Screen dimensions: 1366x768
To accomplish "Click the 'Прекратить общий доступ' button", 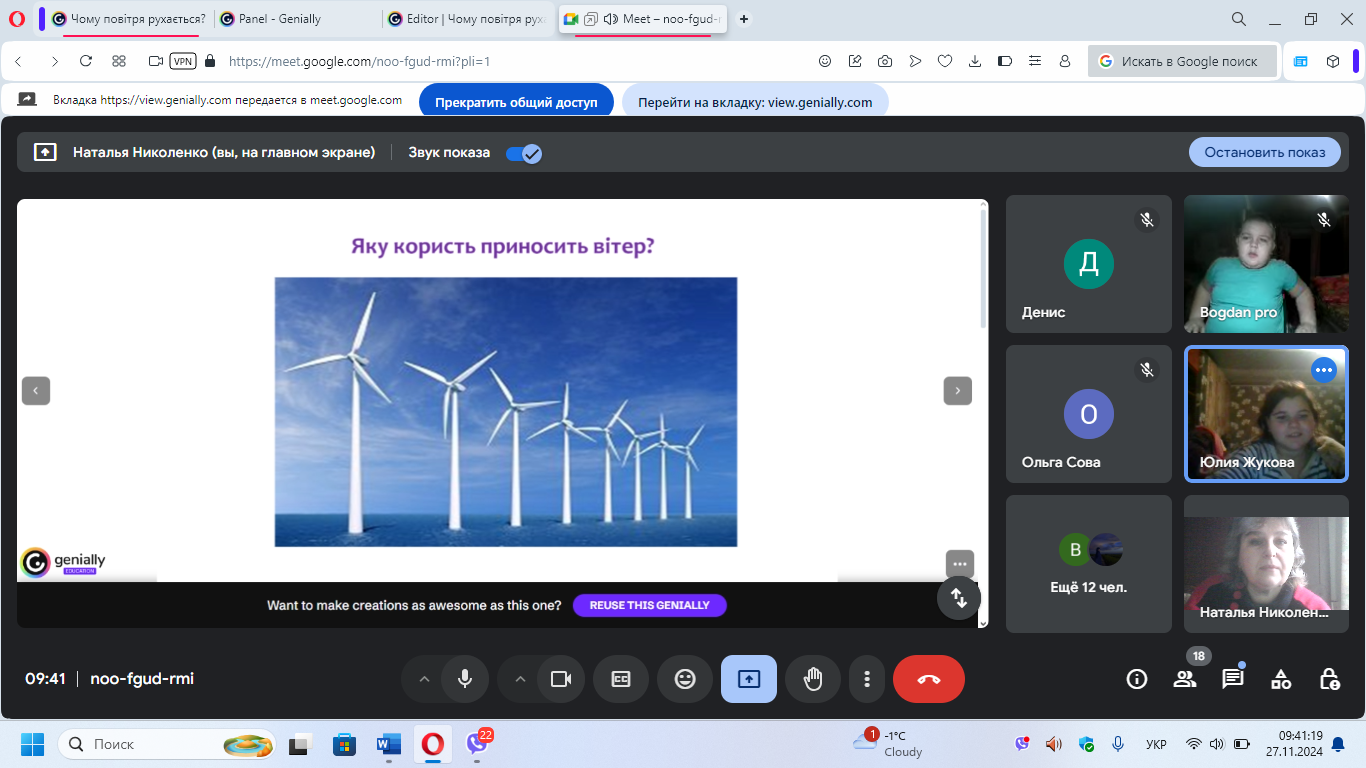I will pyautogui.click(x=516, y=102).
